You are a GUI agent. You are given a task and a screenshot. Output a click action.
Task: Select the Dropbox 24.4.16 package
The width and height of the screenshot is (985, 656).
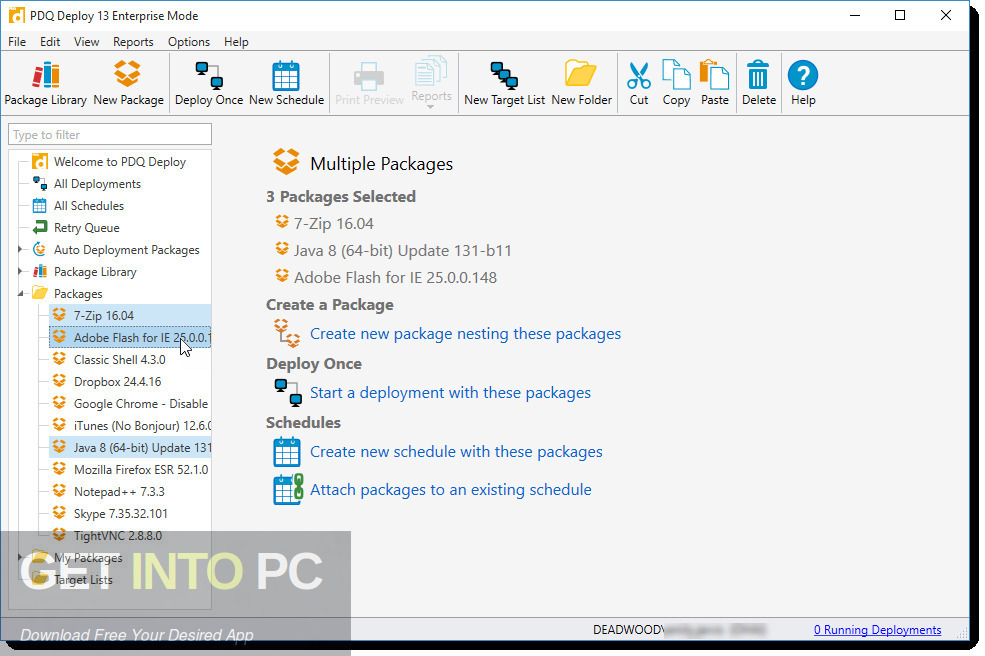click(x=117, y=381)
